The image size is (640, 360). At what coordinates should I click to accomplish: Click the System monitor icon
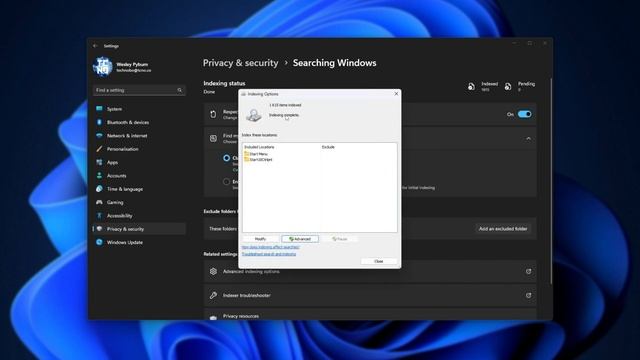(x=99, y=109)
